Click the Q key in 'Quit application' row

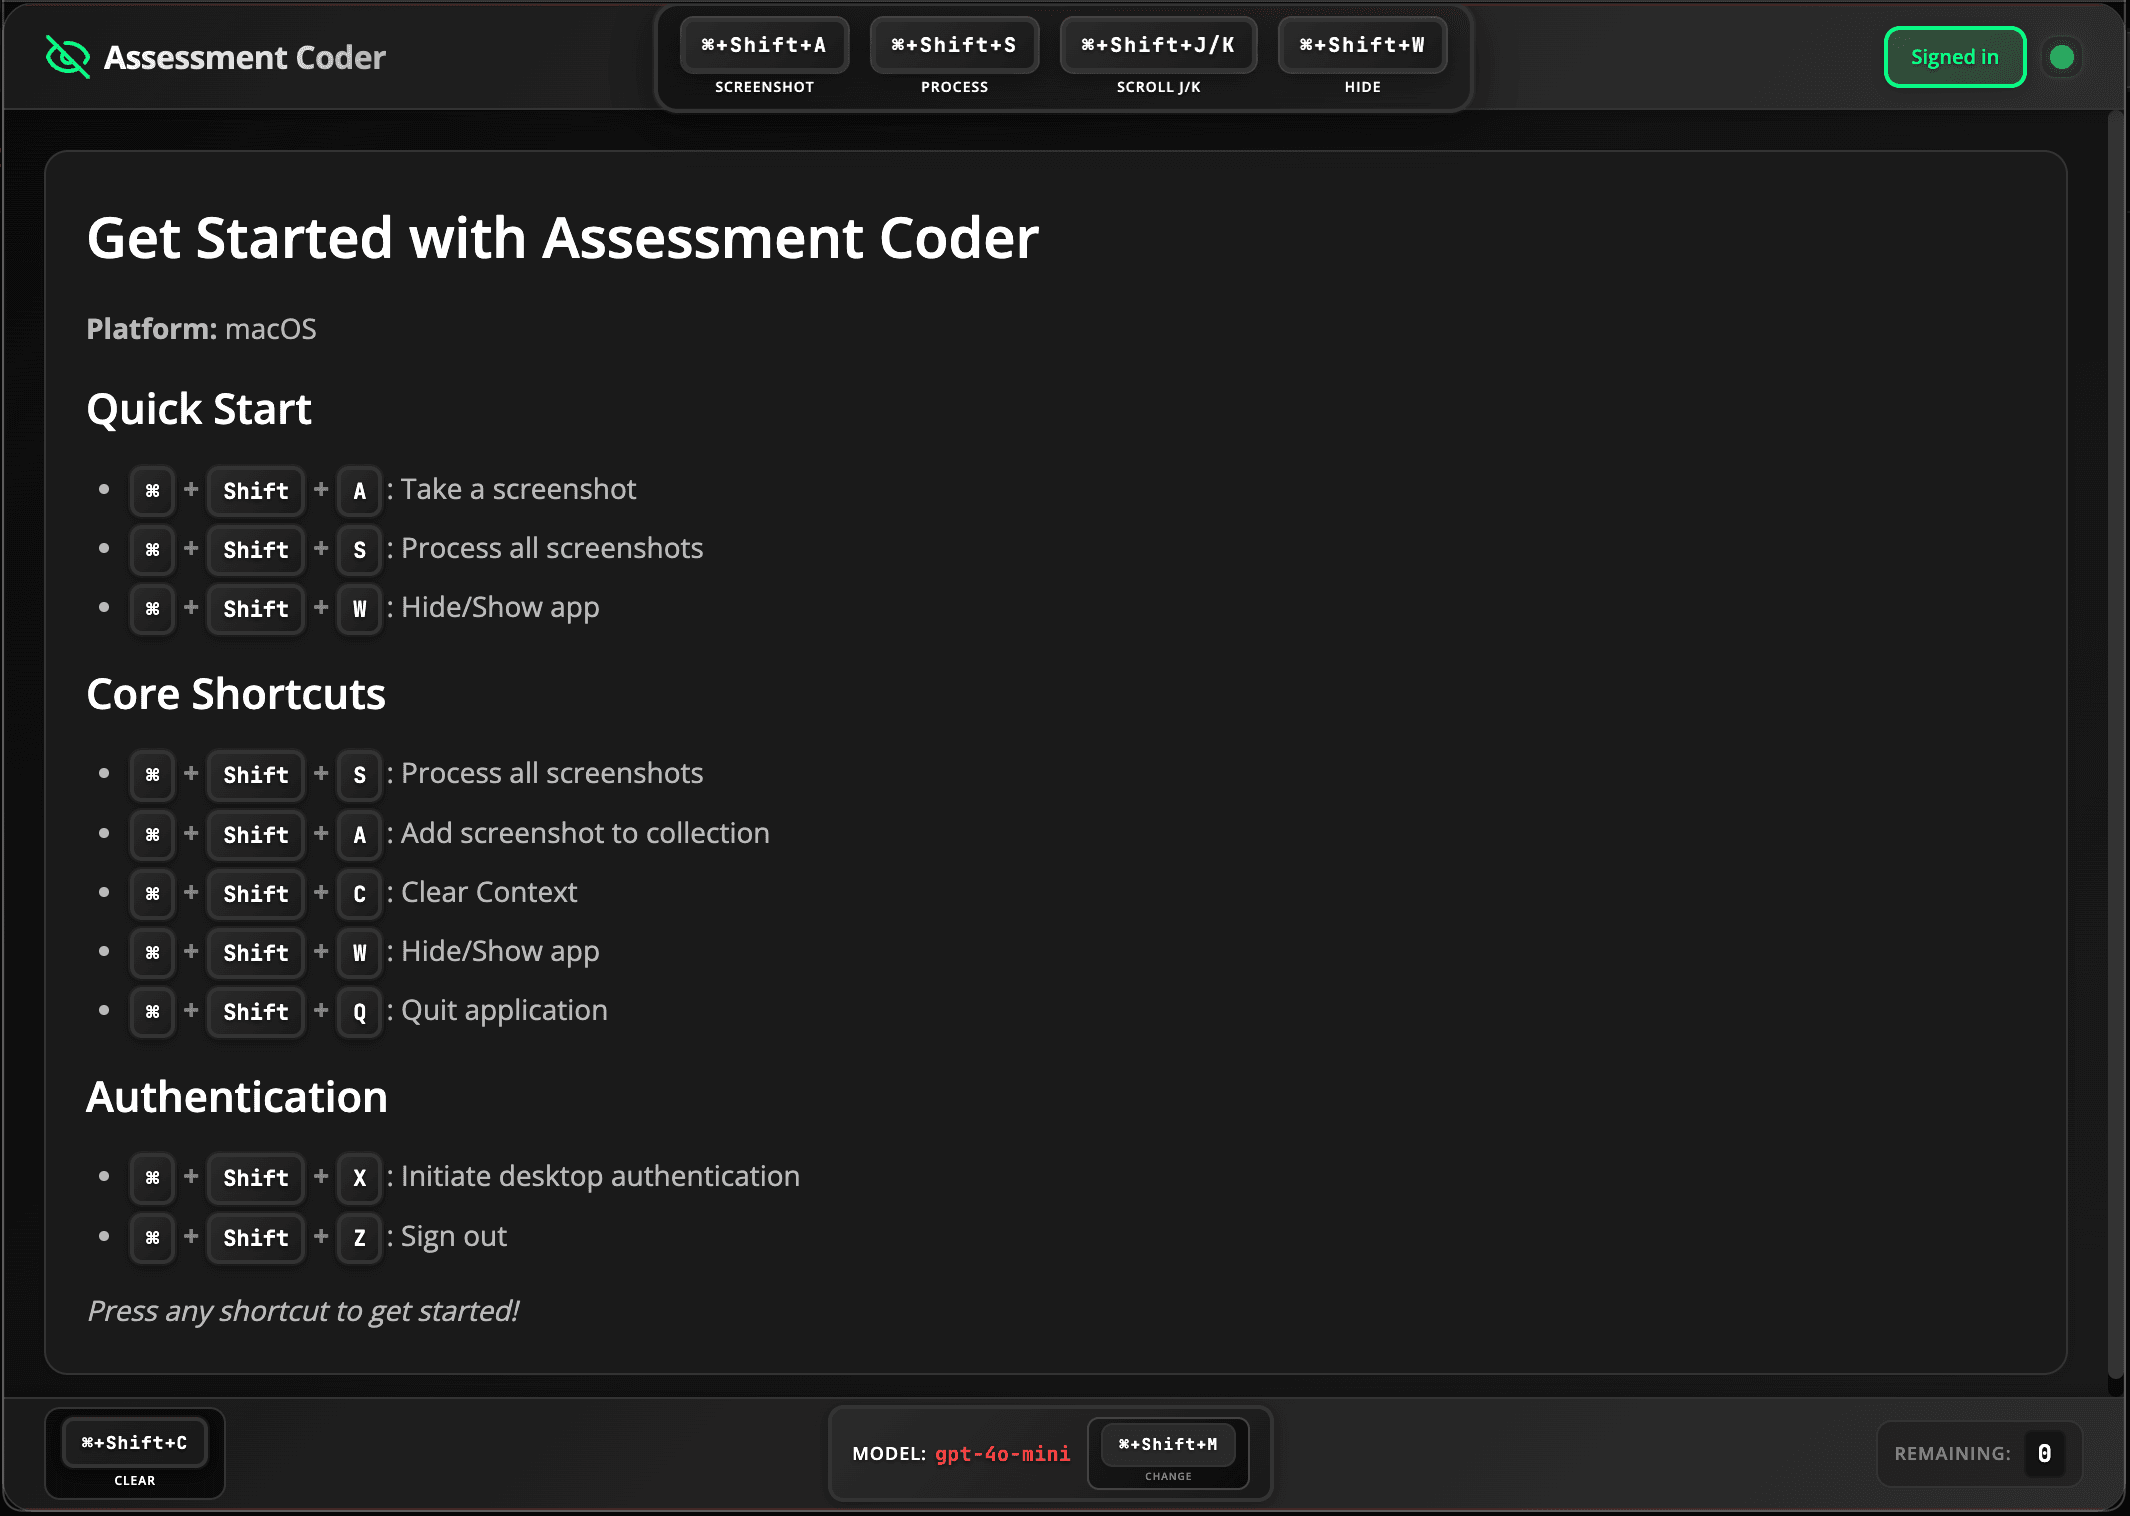pos(360,1011)
